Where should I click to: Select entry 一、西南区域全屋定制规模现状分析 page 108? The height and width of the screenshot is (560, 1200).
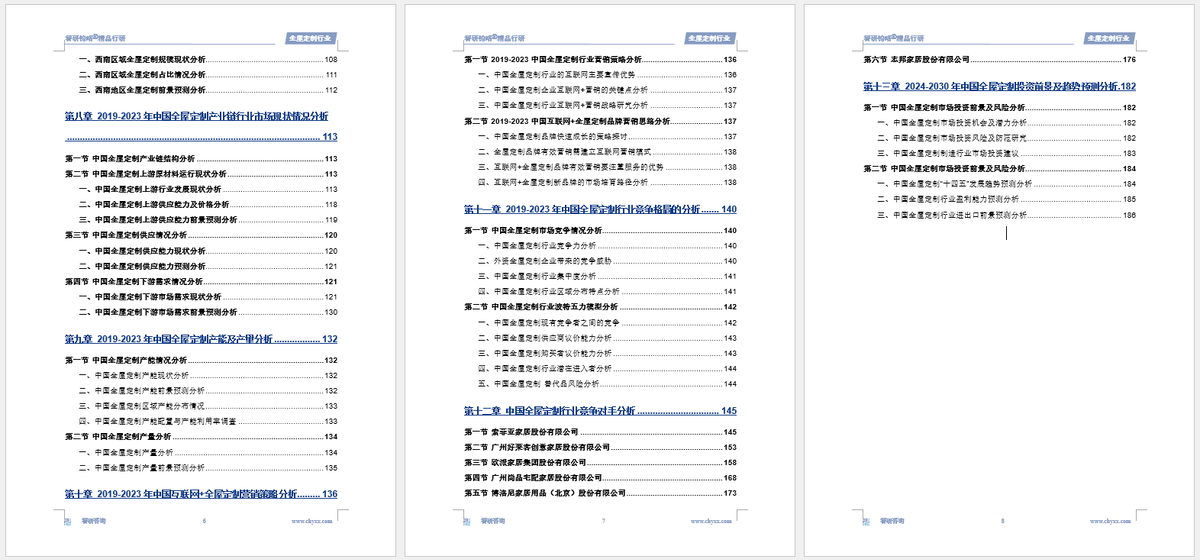coord(209,60)
